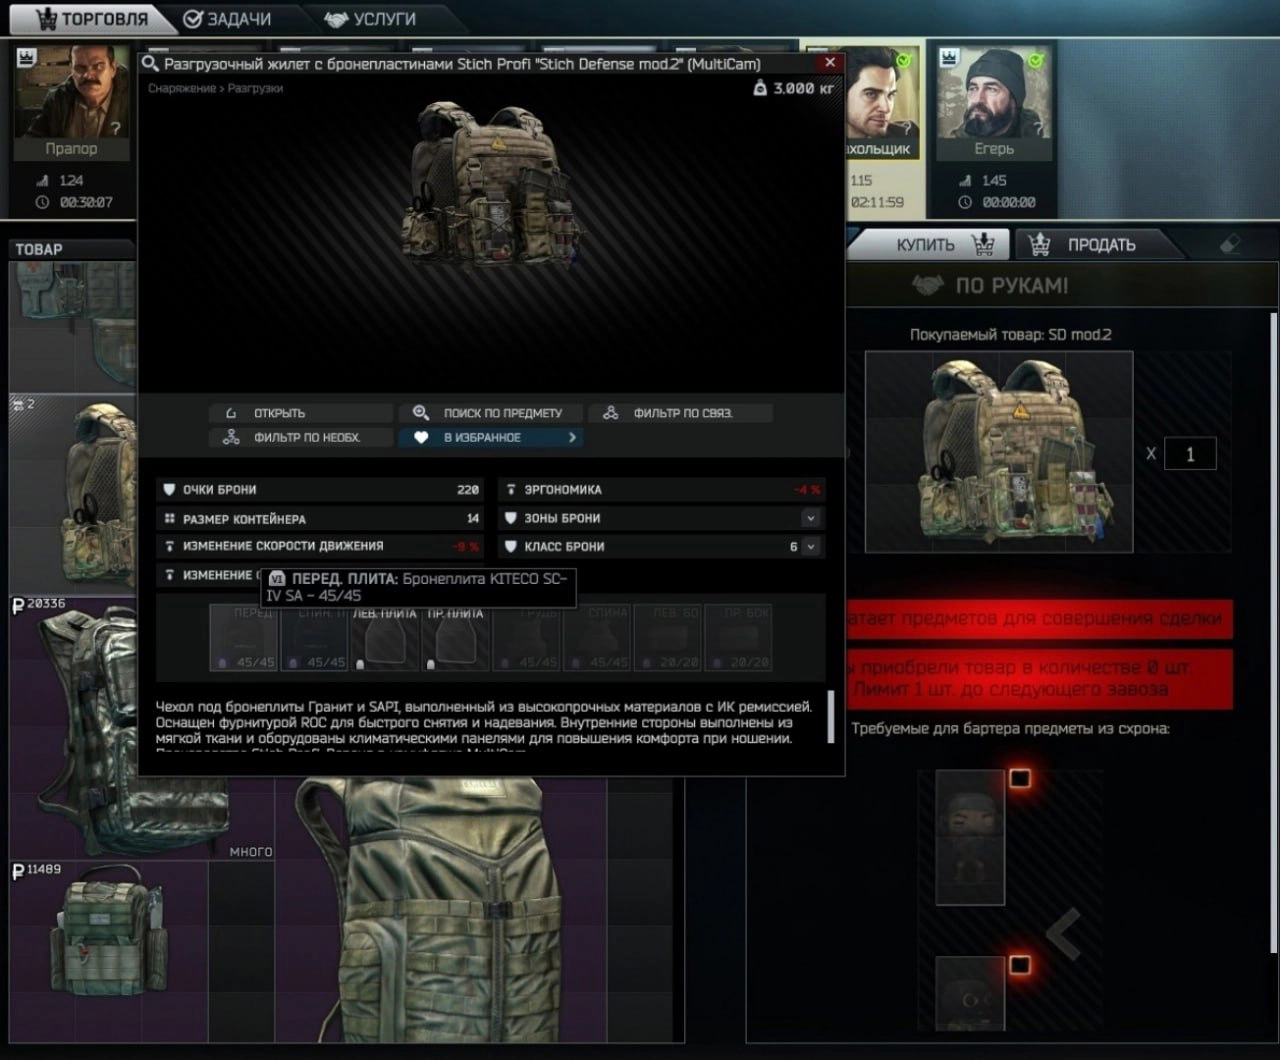1280x1060 pixels.
Task: Click the ОТКРЫТЬ button
Action: tap(302, 413)
